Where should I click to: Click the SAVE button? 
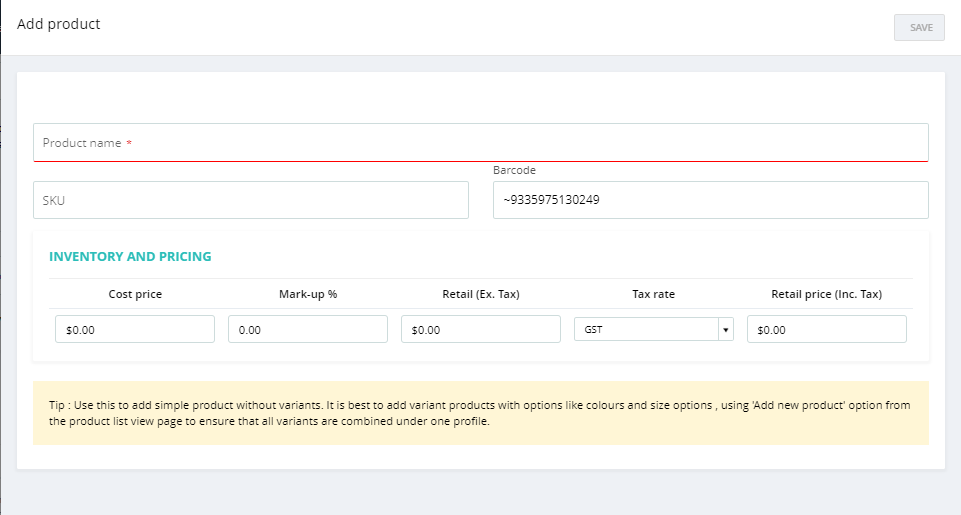click(919, 27)
